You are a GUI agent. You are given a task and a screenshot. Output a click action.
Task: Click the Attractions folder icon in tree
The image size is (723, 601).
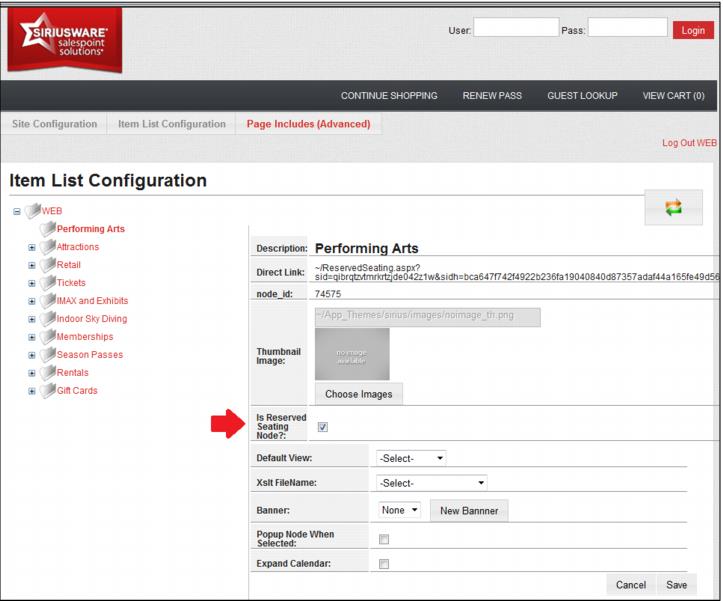(47, 247)
